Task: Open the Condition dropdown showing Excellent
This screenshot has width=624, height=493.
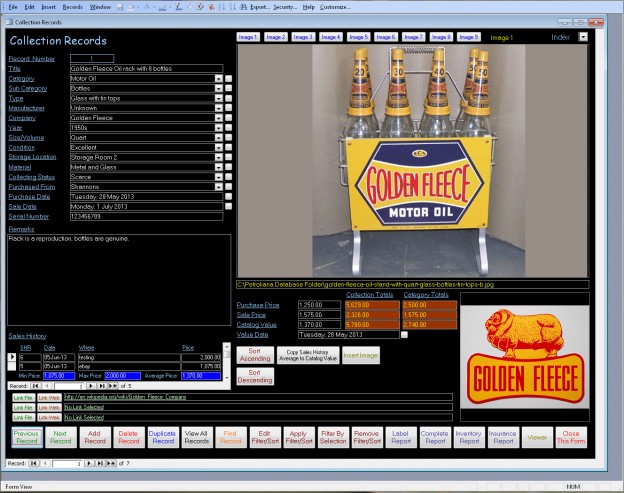Action: tap(219, 147)
